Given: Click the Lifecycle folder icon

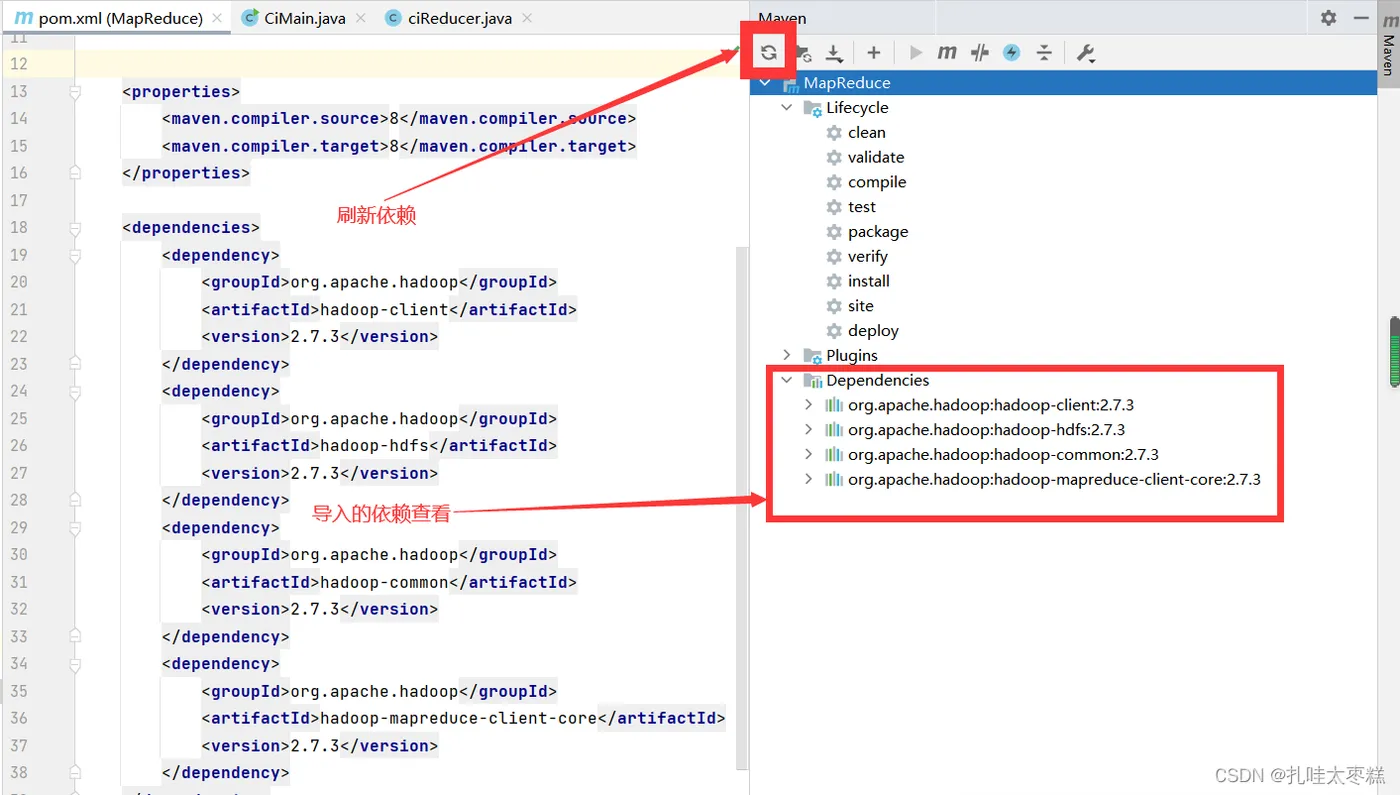Looking at the screenshot, I should (x=812, y=108).
